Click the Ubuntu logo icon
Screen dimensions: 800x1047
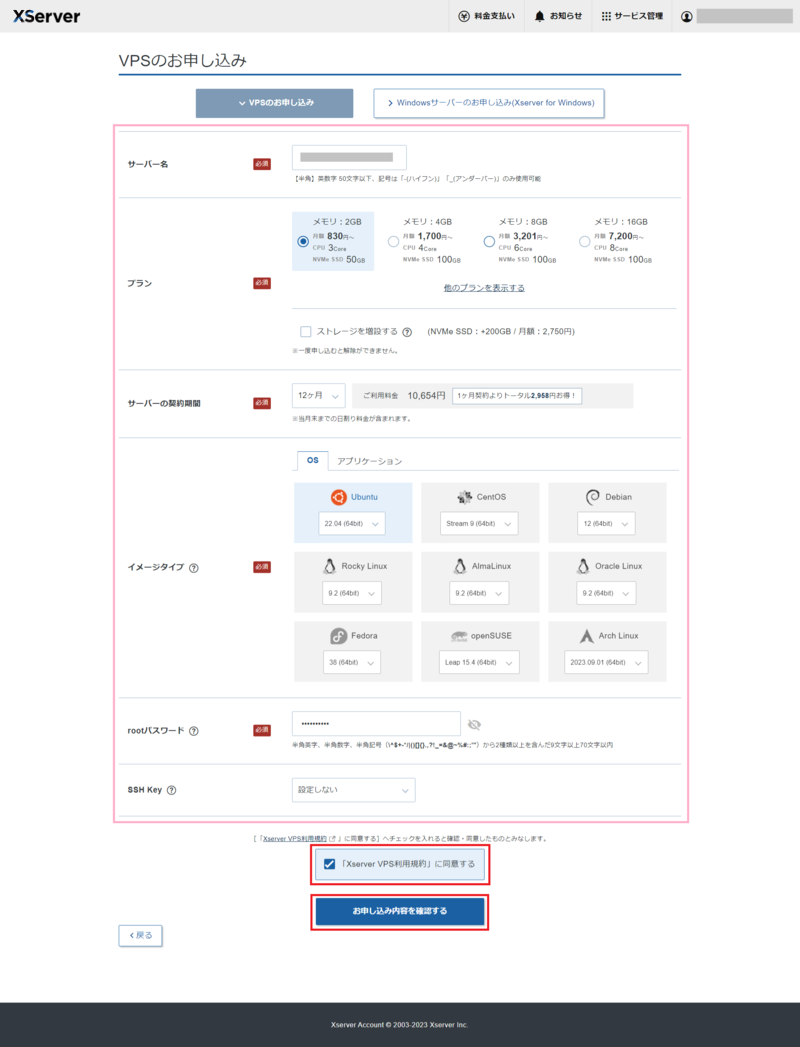(x=339, y=497)
